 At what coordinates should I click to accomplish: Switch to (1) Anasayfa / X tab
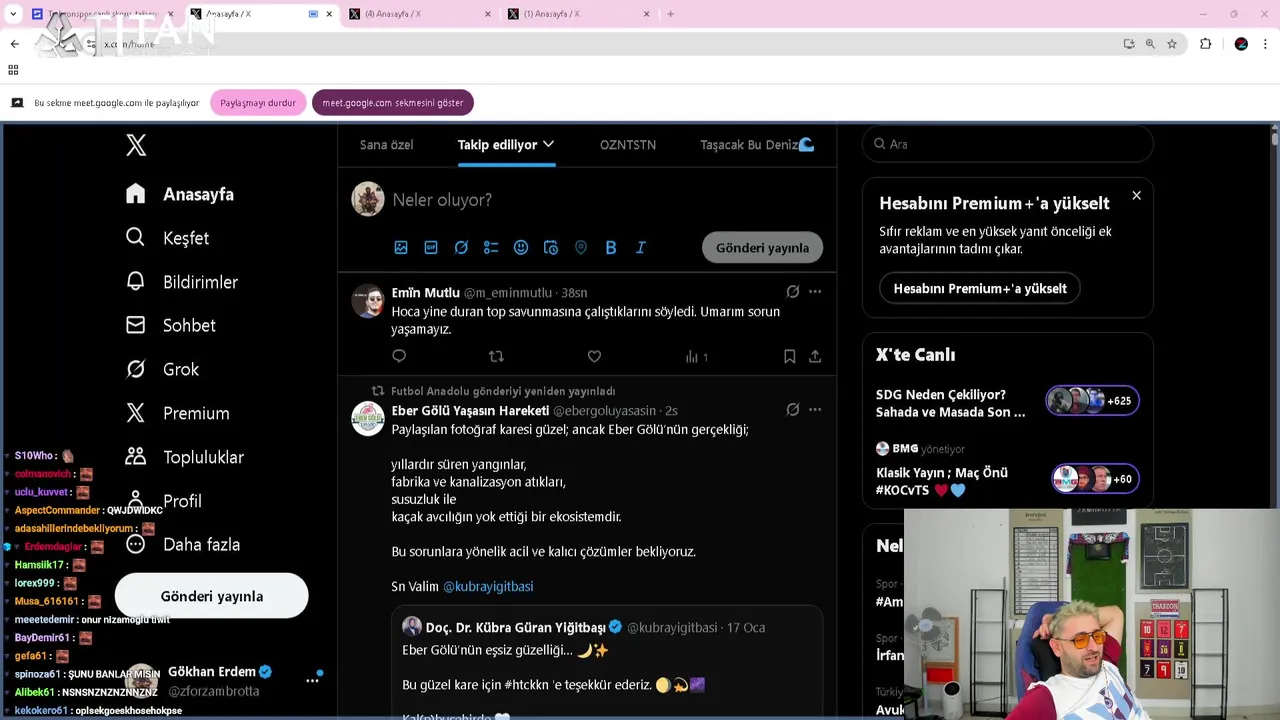[x=578, y=14]
